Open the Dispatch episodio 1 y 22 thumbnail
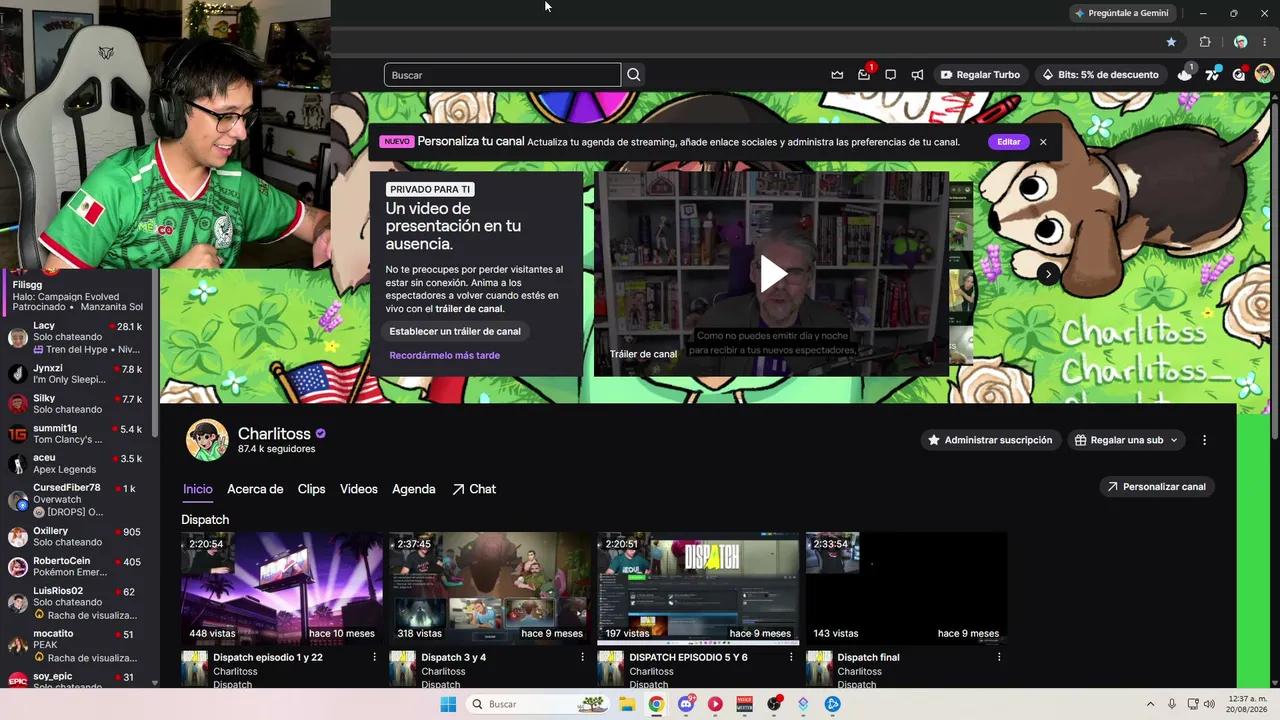Image resolution: width=1280 pixels, height=720 pixels. 282,588
